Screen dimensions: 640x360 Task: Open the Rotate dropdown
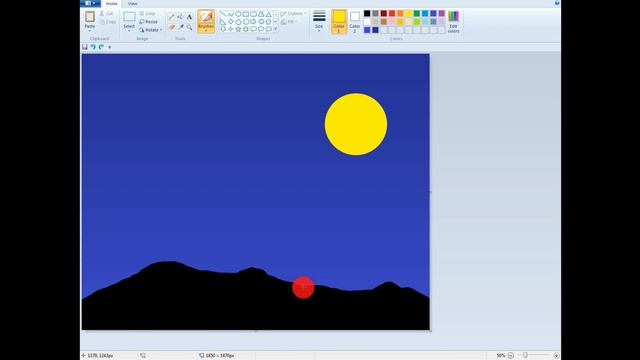click(x=151, y=30)
